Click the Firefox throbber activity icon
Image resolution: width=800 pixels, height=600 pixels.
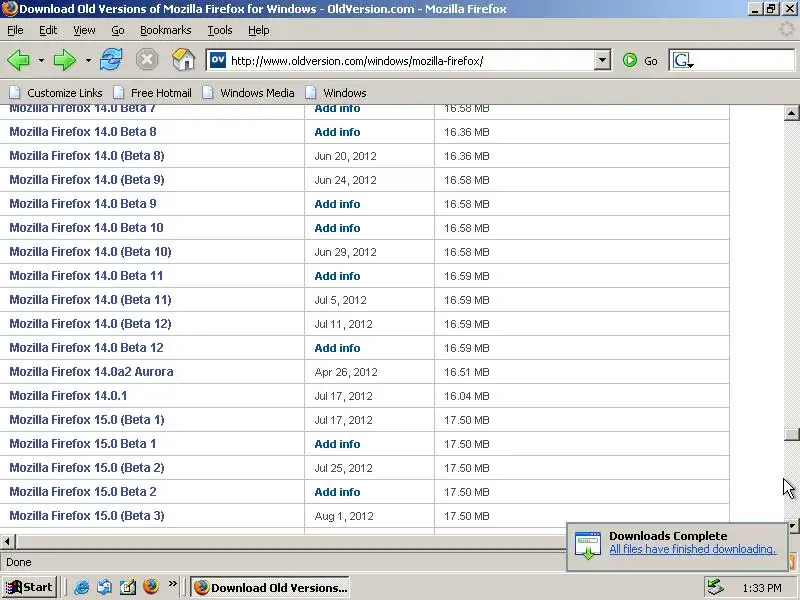click(x=787, y=30)
